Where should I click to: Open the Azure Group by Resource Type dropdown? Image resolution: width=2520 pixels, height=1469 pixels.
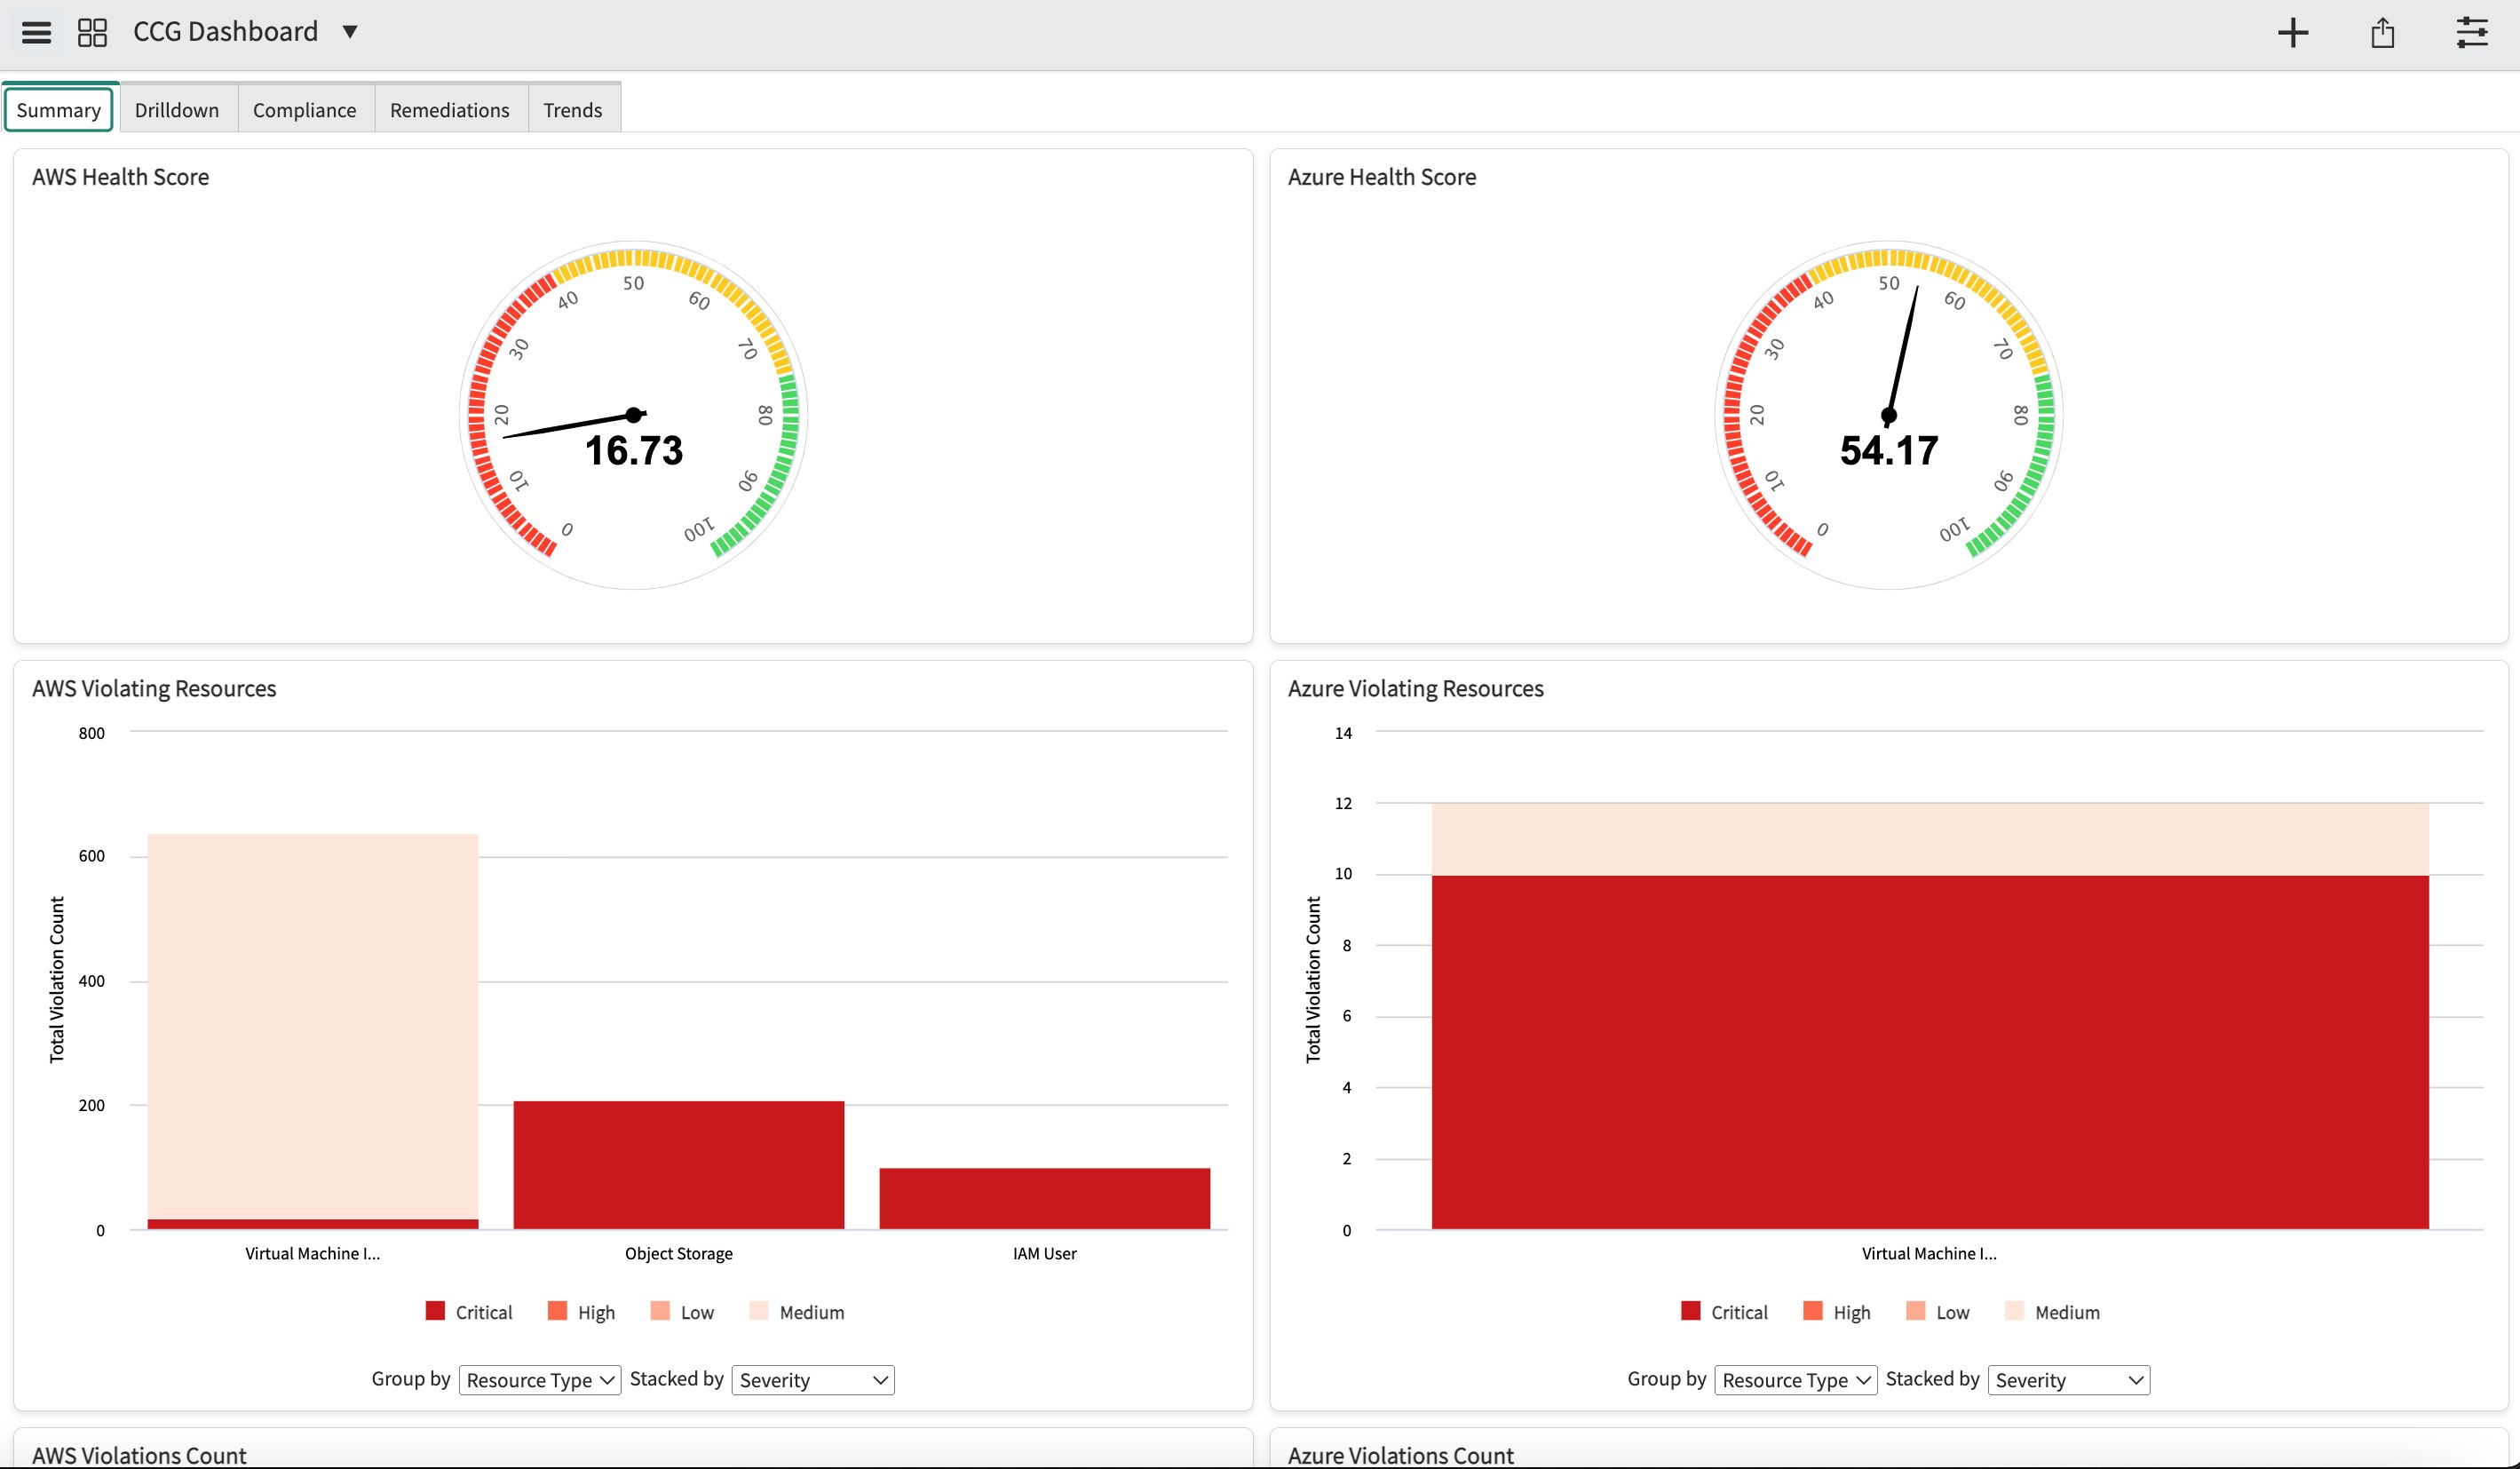coord(1796,1379)
